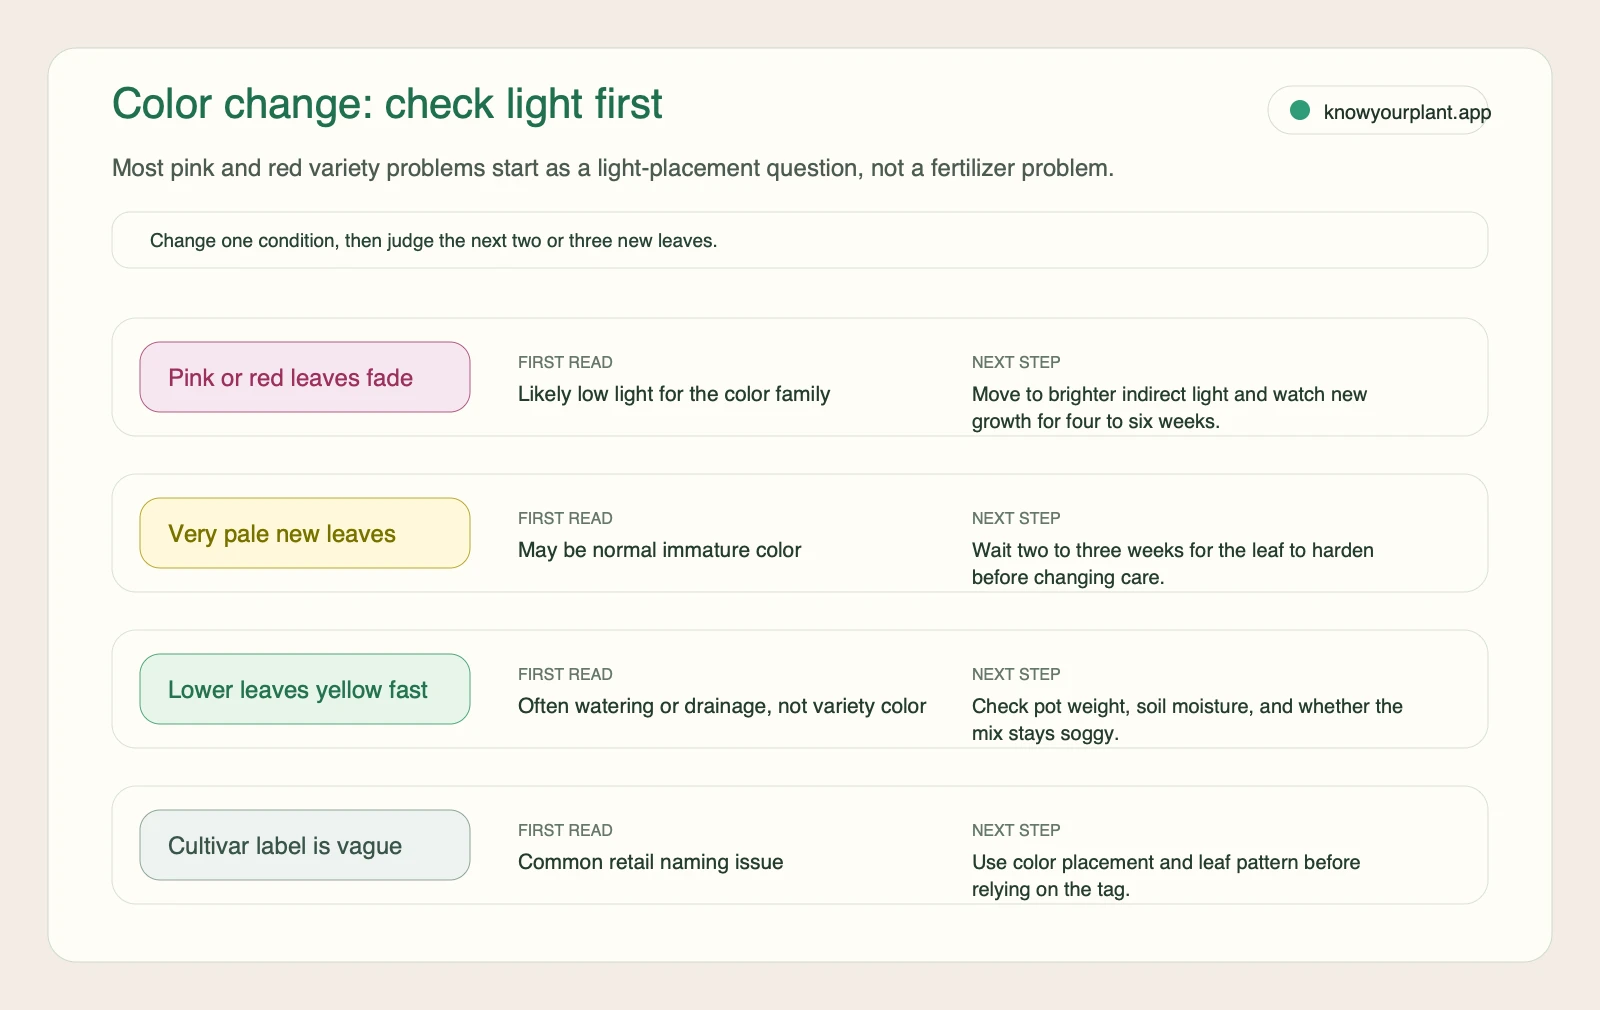Click NEXT STEP label in cultivar row
Viewport: 1600px width, 1010px height.
[x=1016, y=830]
